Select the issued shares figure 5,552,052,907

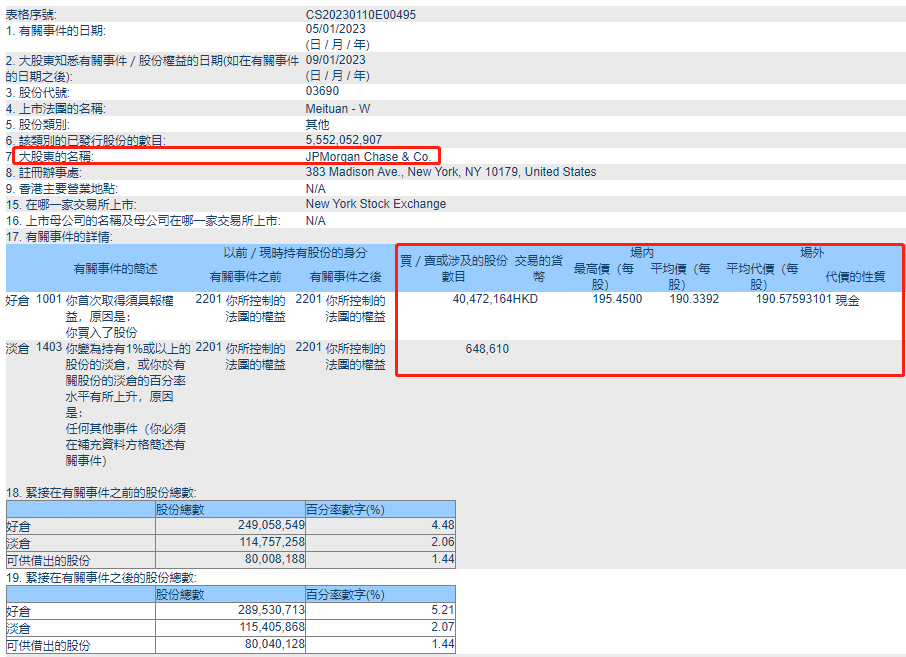click(343, 140)
